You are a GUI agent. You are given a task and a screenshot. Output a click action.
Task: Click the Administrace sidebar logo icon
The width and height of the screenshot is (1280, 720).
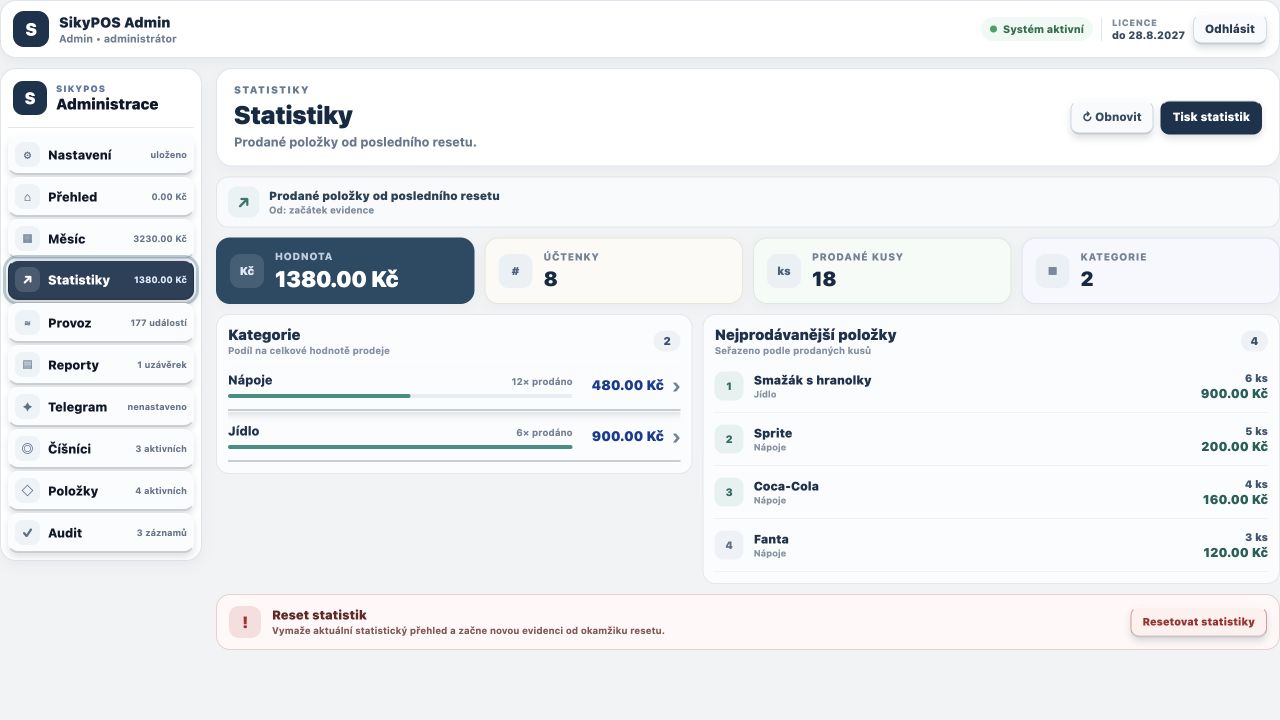[30, 98]
